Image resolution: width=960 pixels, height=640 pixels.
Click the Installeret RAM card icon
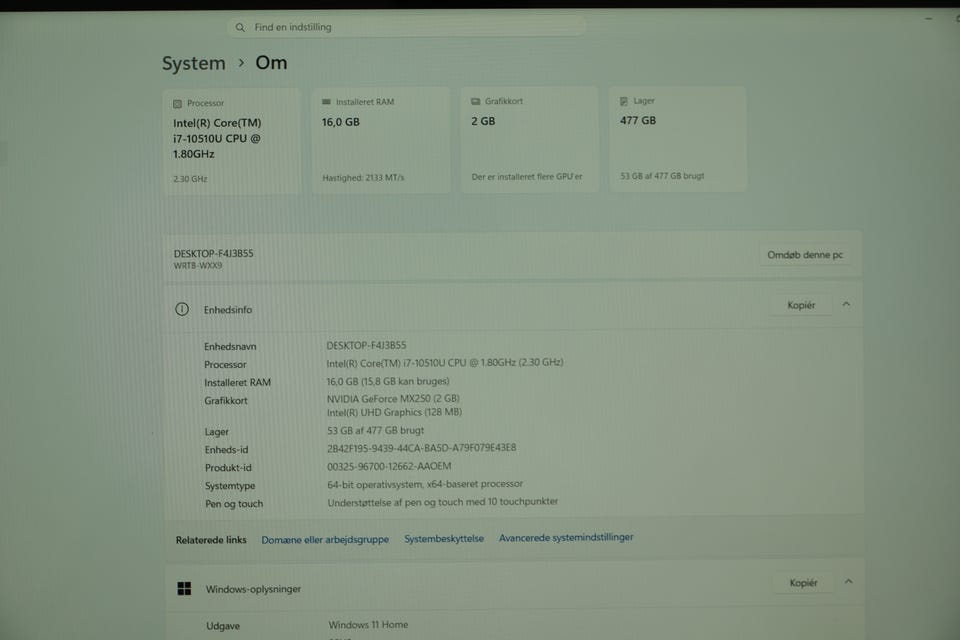pyautogui.click(x=326, y=102)
